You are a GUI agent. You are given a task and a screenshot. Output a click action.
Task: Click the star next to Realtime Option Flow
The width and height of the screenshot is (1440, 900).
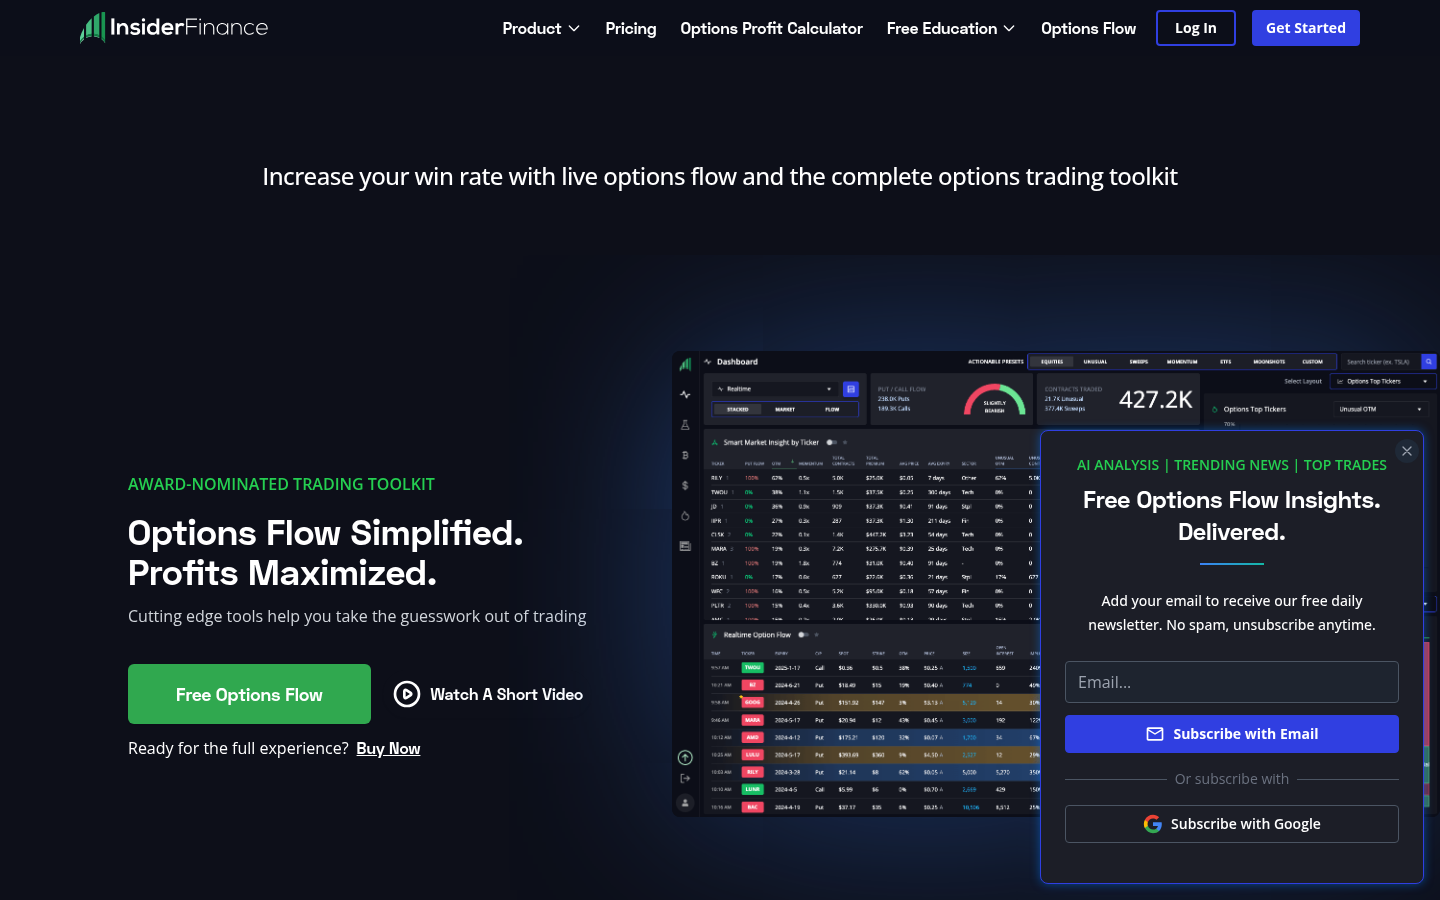click(817, 635)
